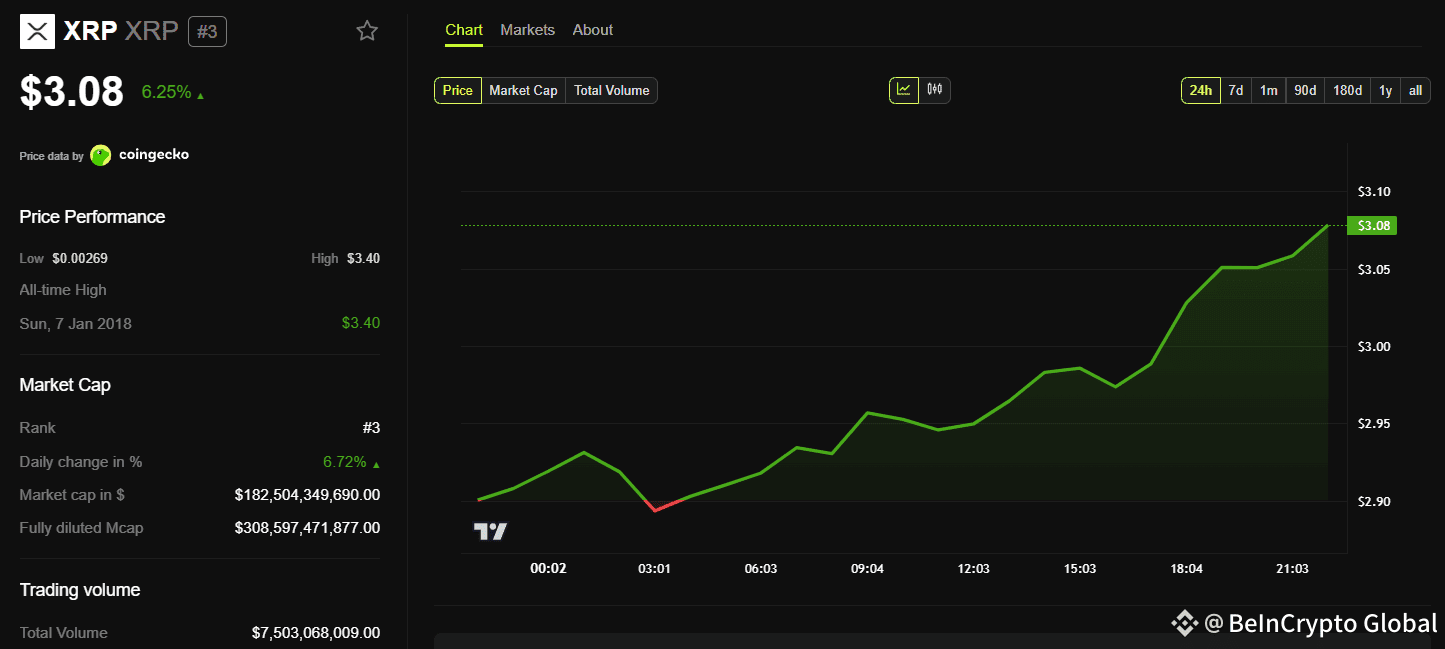1445x649 pixels.
Task: Click the All-time High label
Action: 63,290
